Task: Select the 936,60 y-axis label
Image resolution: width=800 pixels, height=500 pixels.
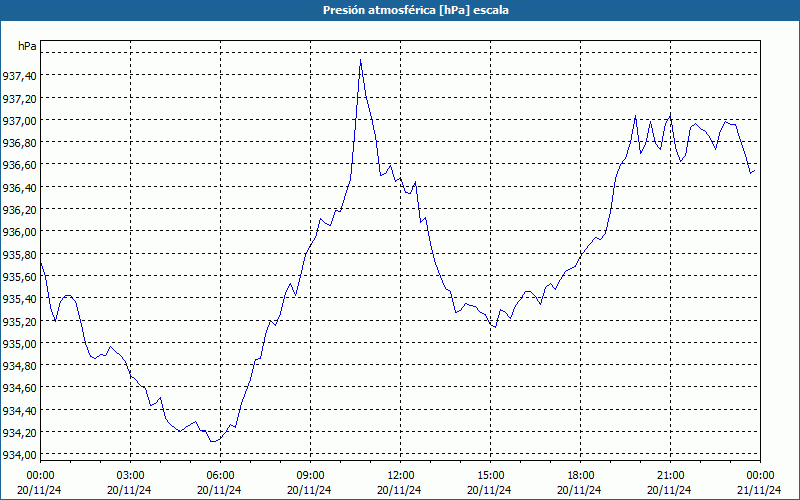Action: coord(19,165)
